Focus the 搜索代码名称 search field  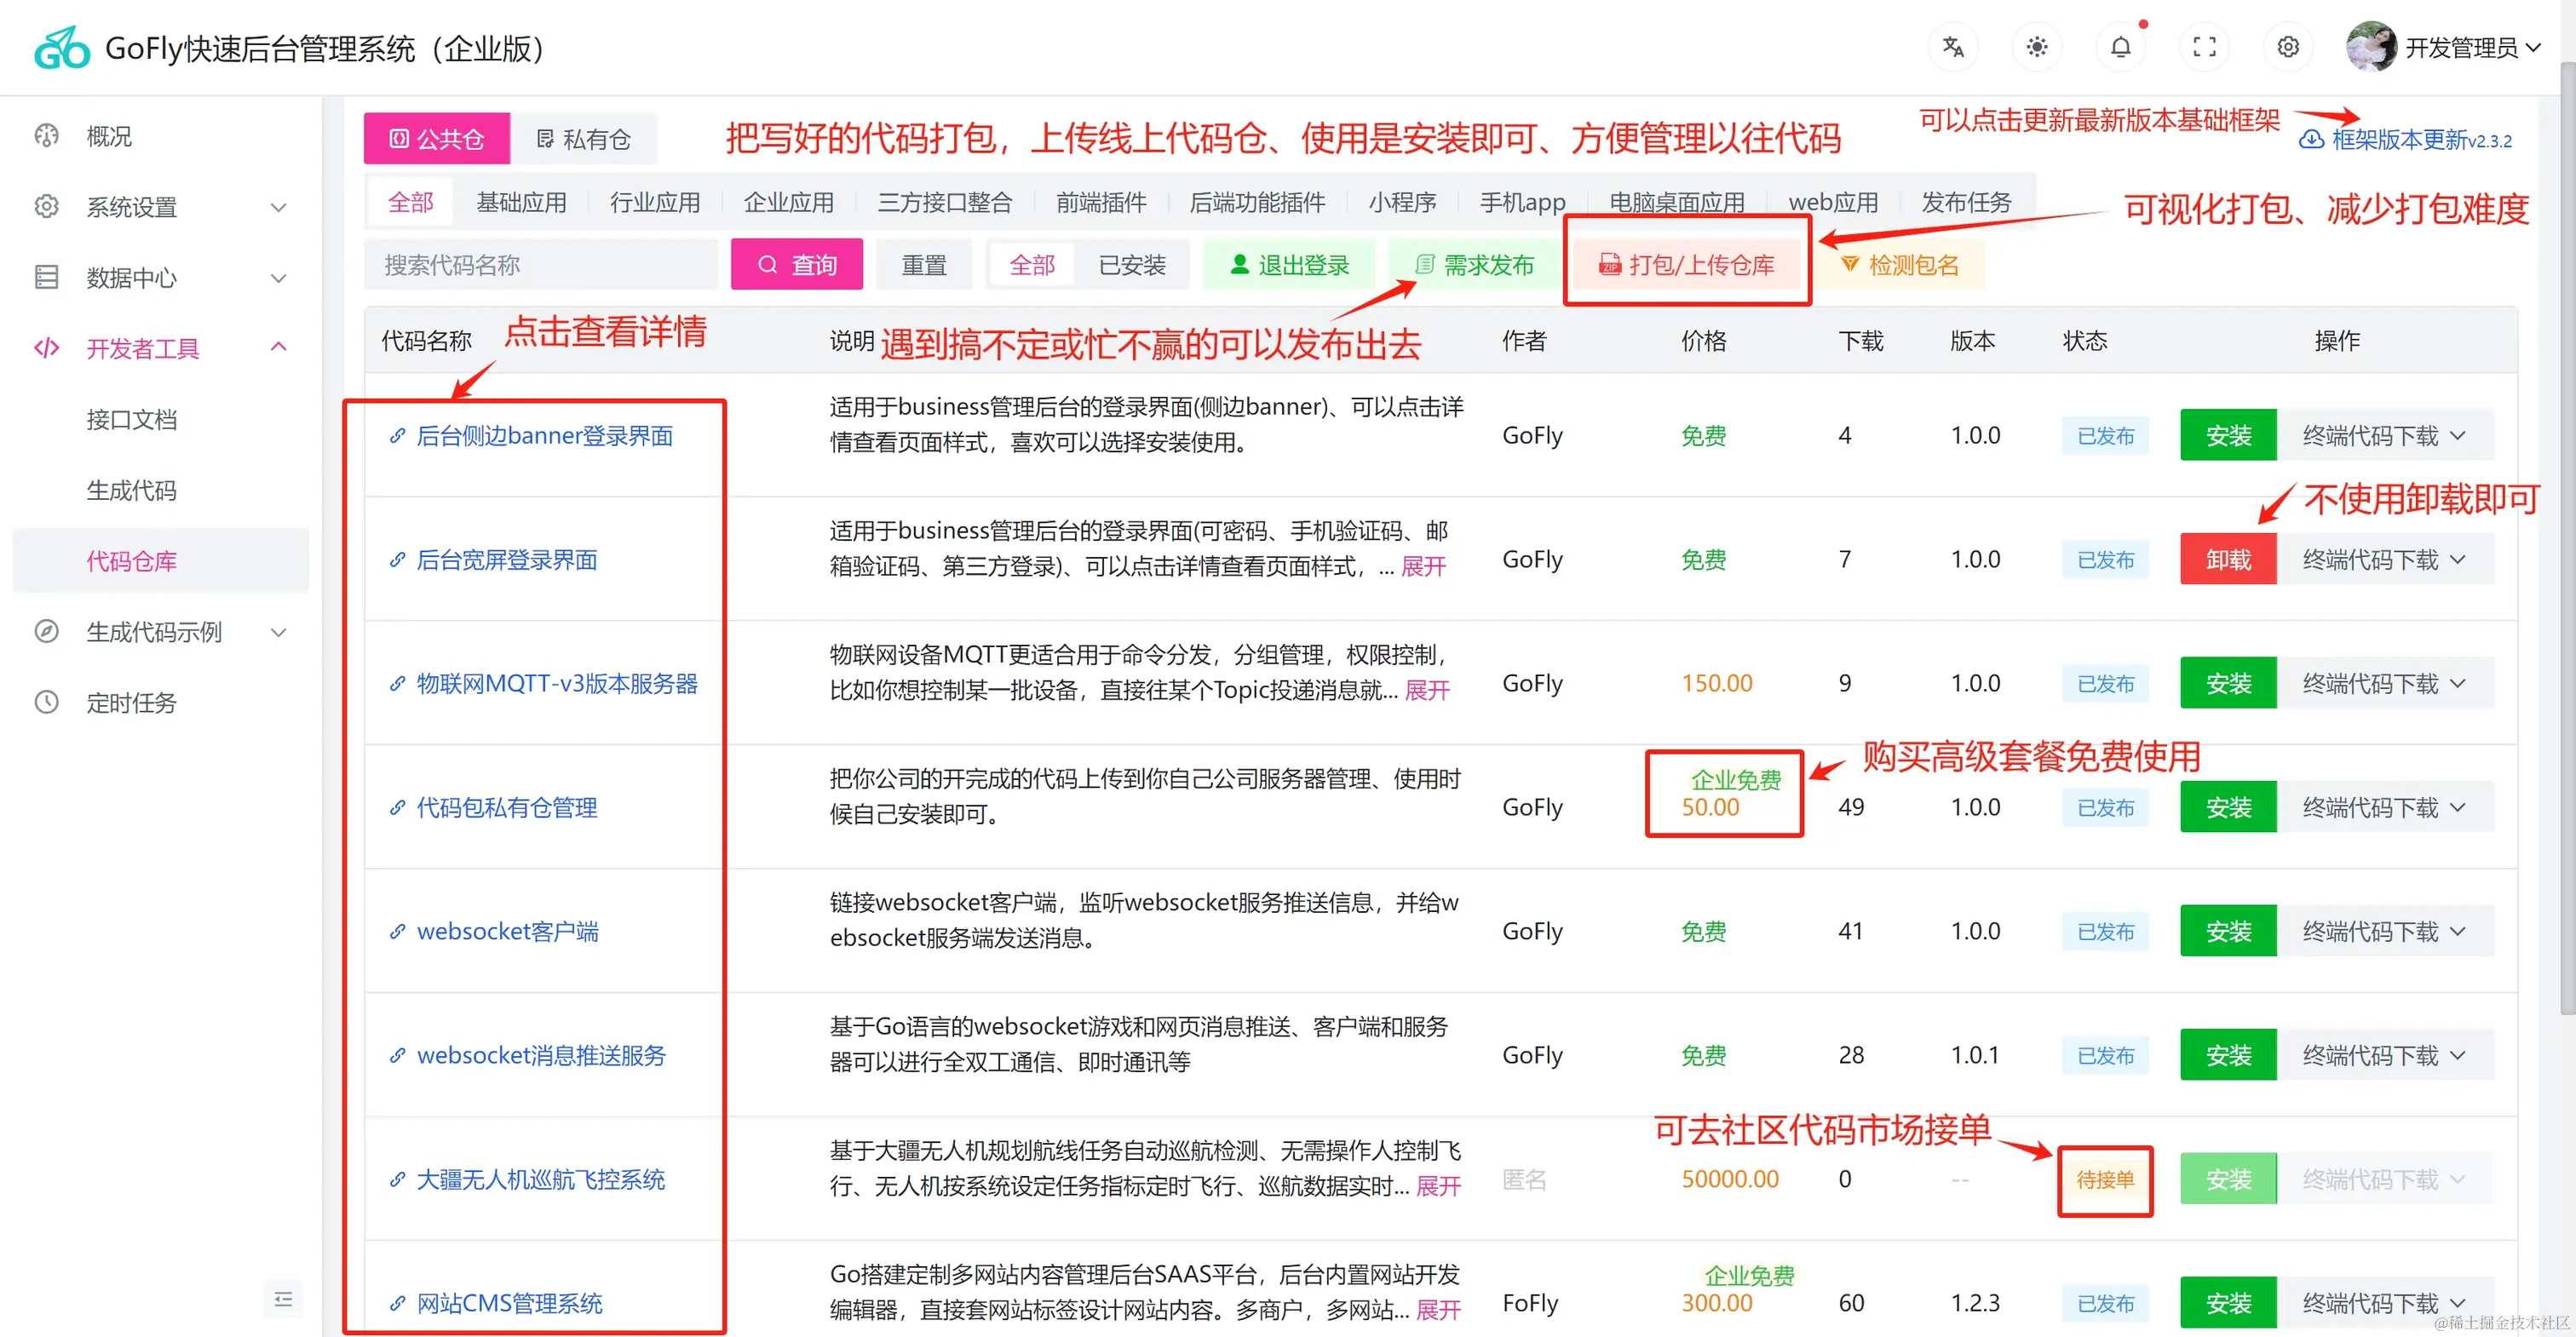[x=540, y=265]
